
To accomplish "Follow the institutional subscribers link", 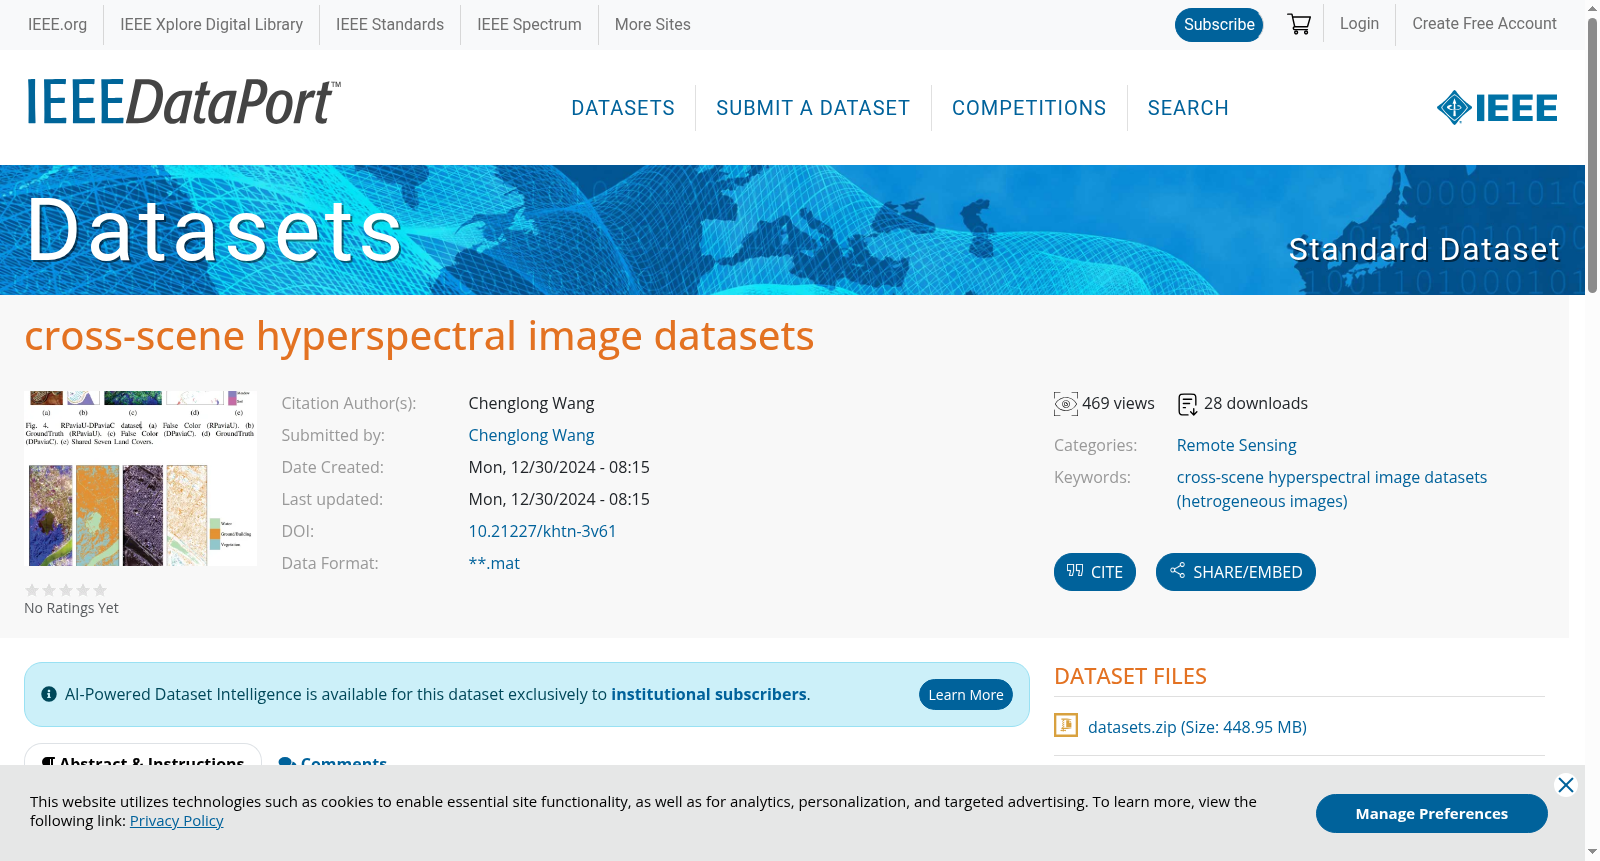I will point(709,694).
